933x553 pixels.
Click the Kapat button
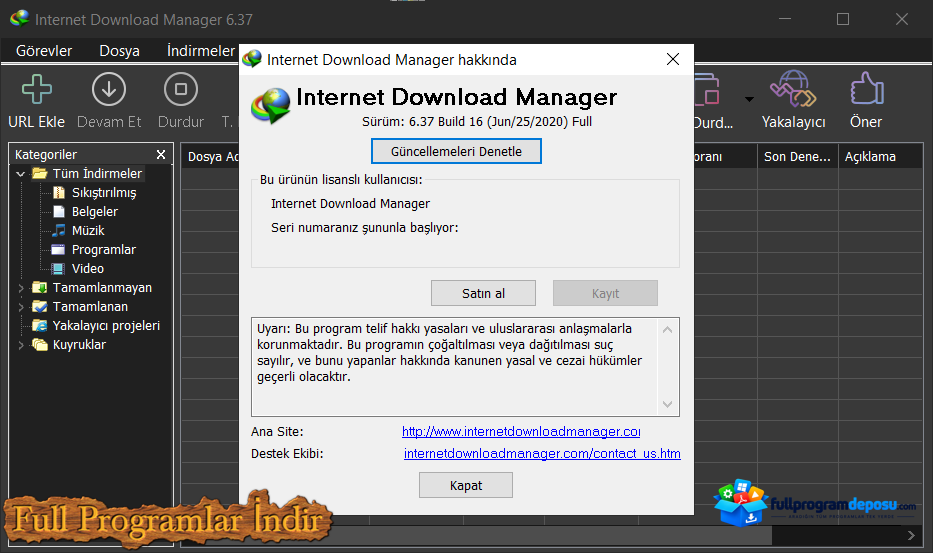tap(466, 485)
